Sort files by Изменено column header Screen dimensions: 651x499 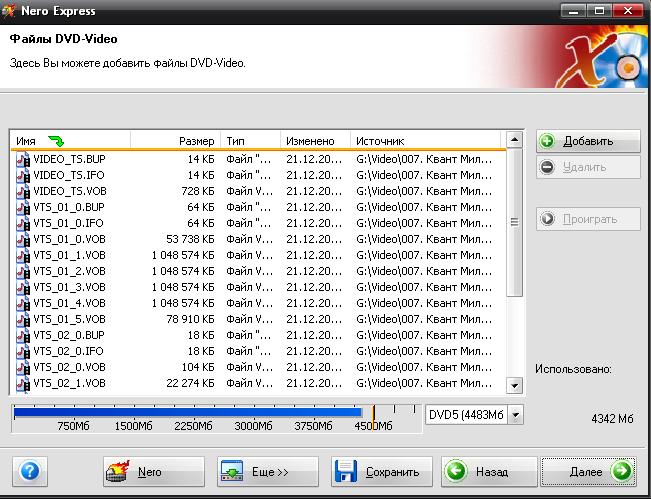pos(315,141)
